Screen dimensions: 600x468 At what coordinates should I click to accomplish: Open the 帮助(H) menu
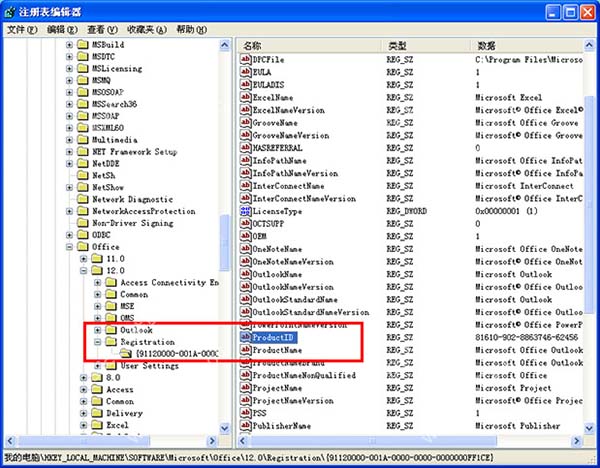pos(191,29)
